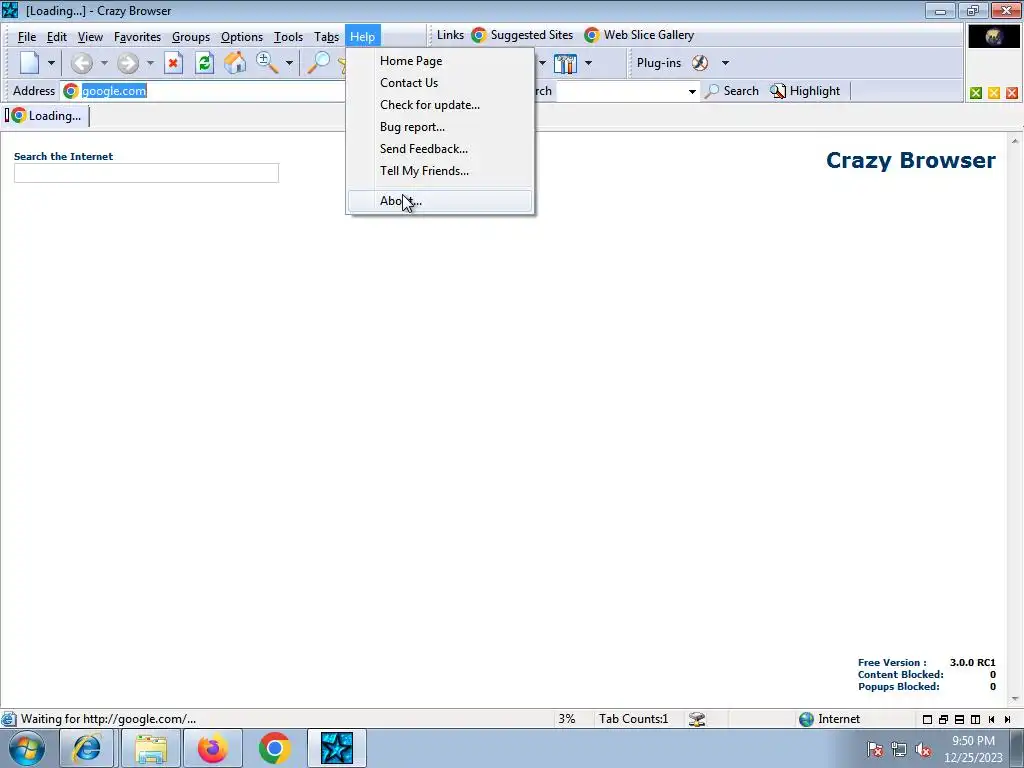Viewport: 1024px width, 768px height.
Task: Click the Search button in search bar
Action: click(732, 91)
